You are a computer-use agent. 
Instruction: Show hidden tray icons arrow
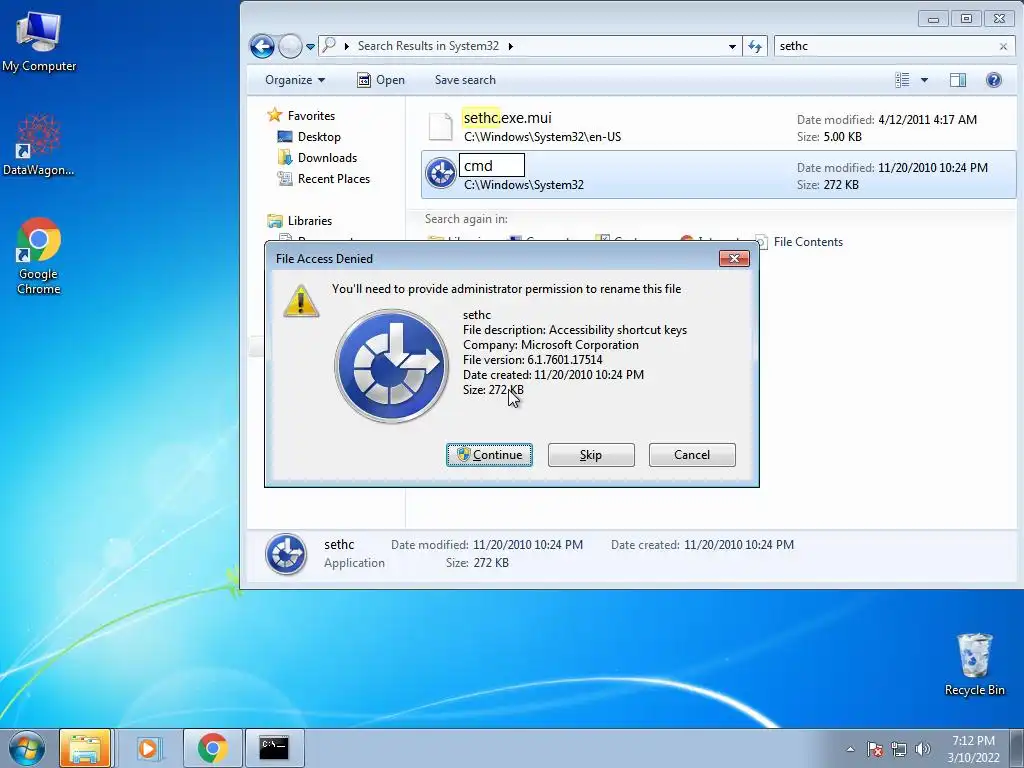850,749
